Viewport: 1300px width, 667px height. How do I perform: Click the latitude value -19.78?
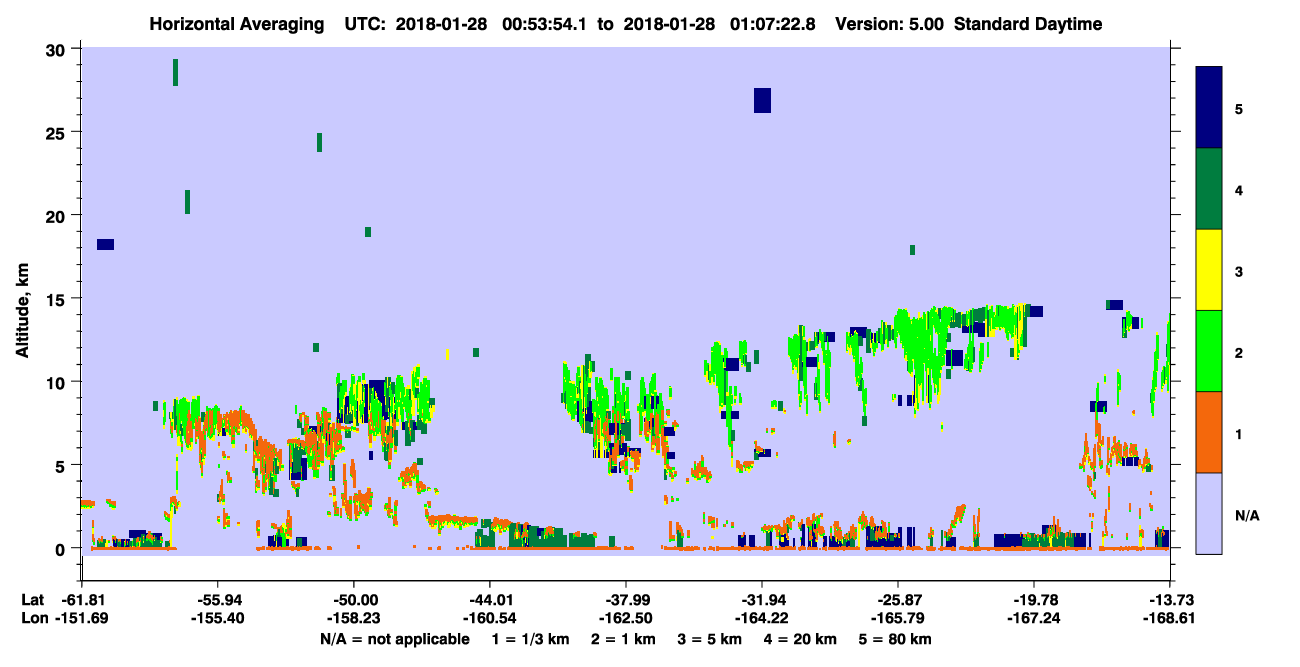click(x=1033, y=600)
